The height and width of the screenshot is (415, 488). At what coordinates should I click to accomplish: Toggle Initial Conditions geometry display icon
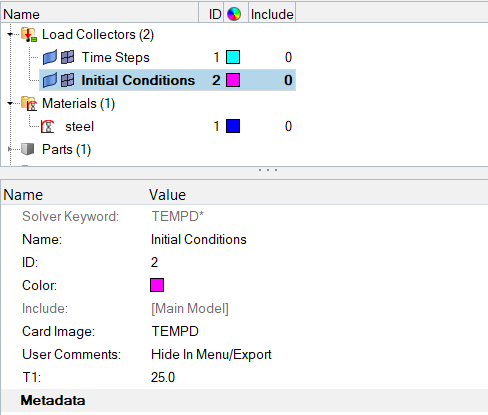[x=50, y=80]
